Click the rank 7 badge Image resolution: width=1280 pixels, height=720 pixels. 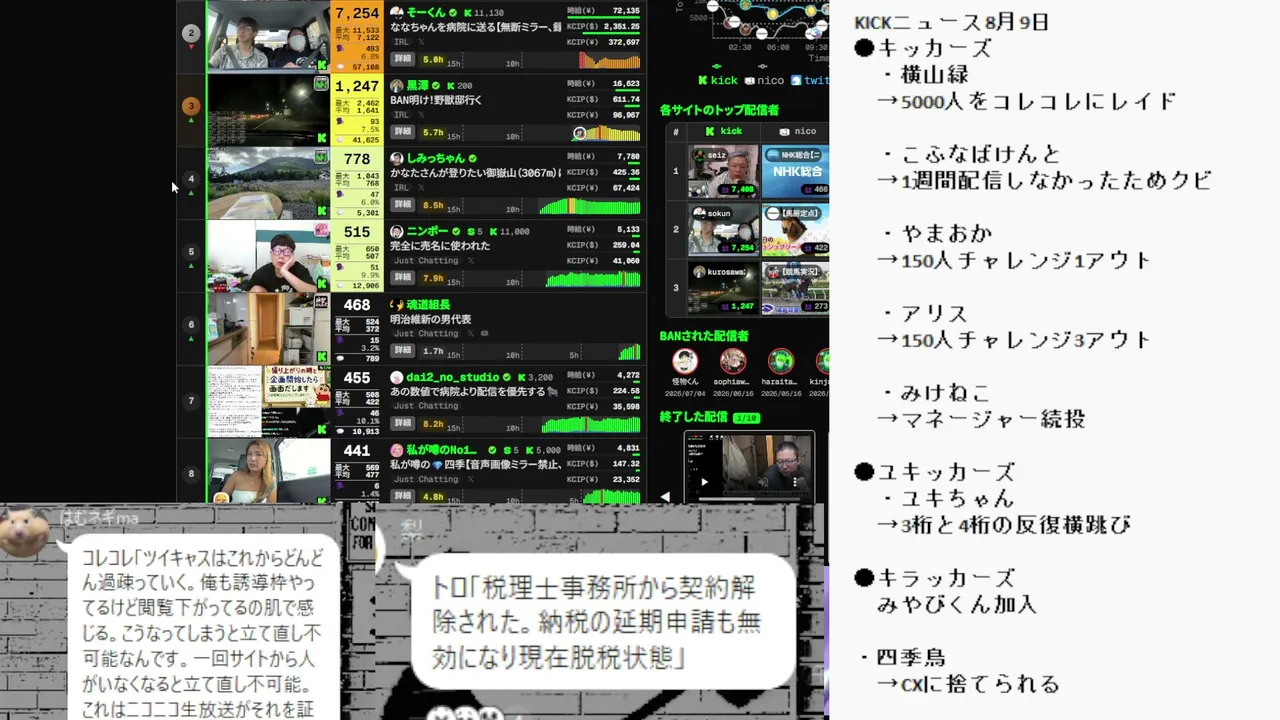191,401
